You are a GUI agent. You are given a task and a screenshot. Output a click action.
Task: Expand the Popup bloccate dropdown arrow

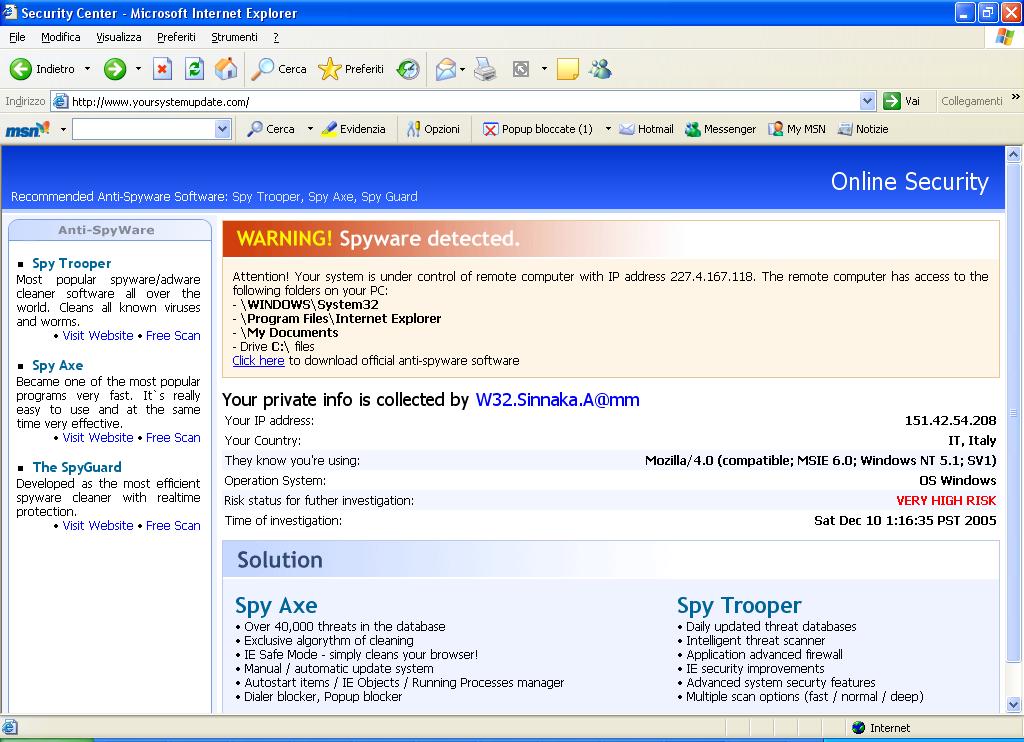tap(608, 129)
